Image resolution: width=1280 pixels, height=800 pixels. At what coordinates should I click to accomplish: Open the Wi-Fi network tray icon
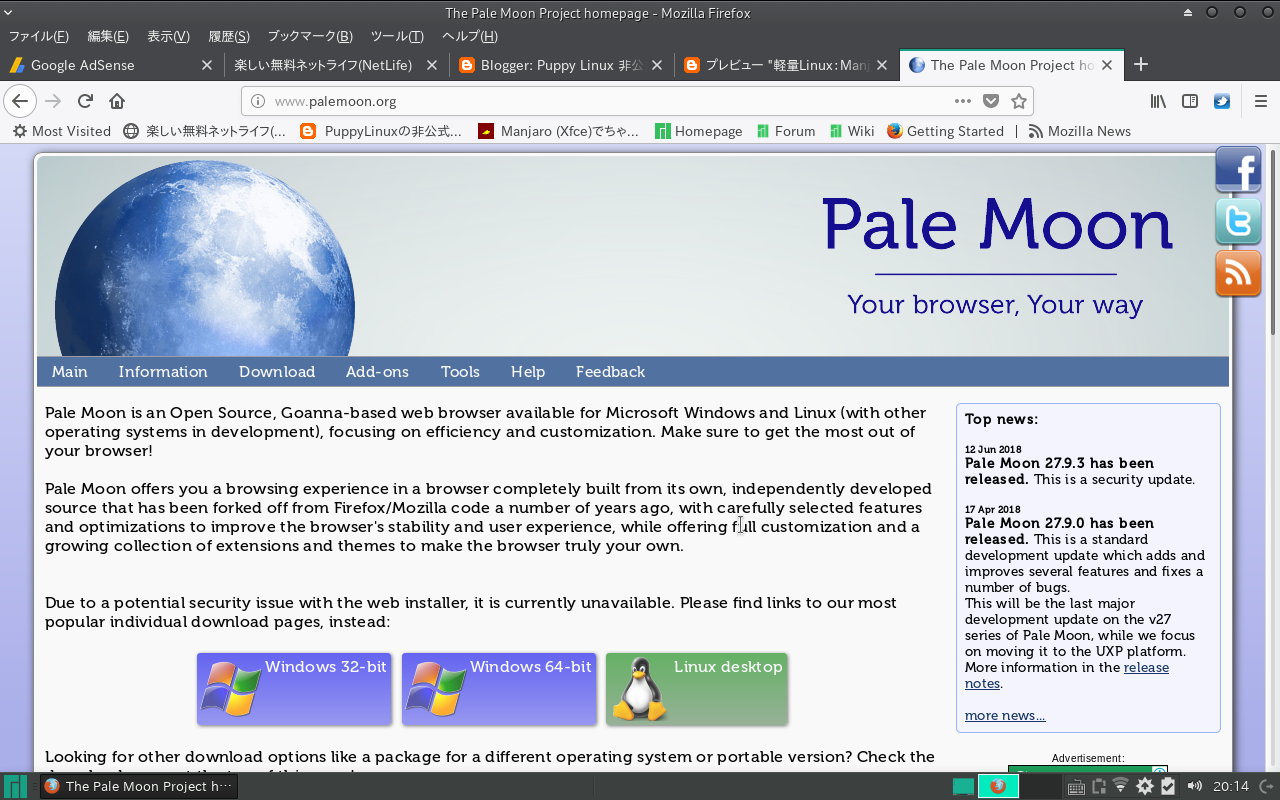click(x=1121, y=786)
